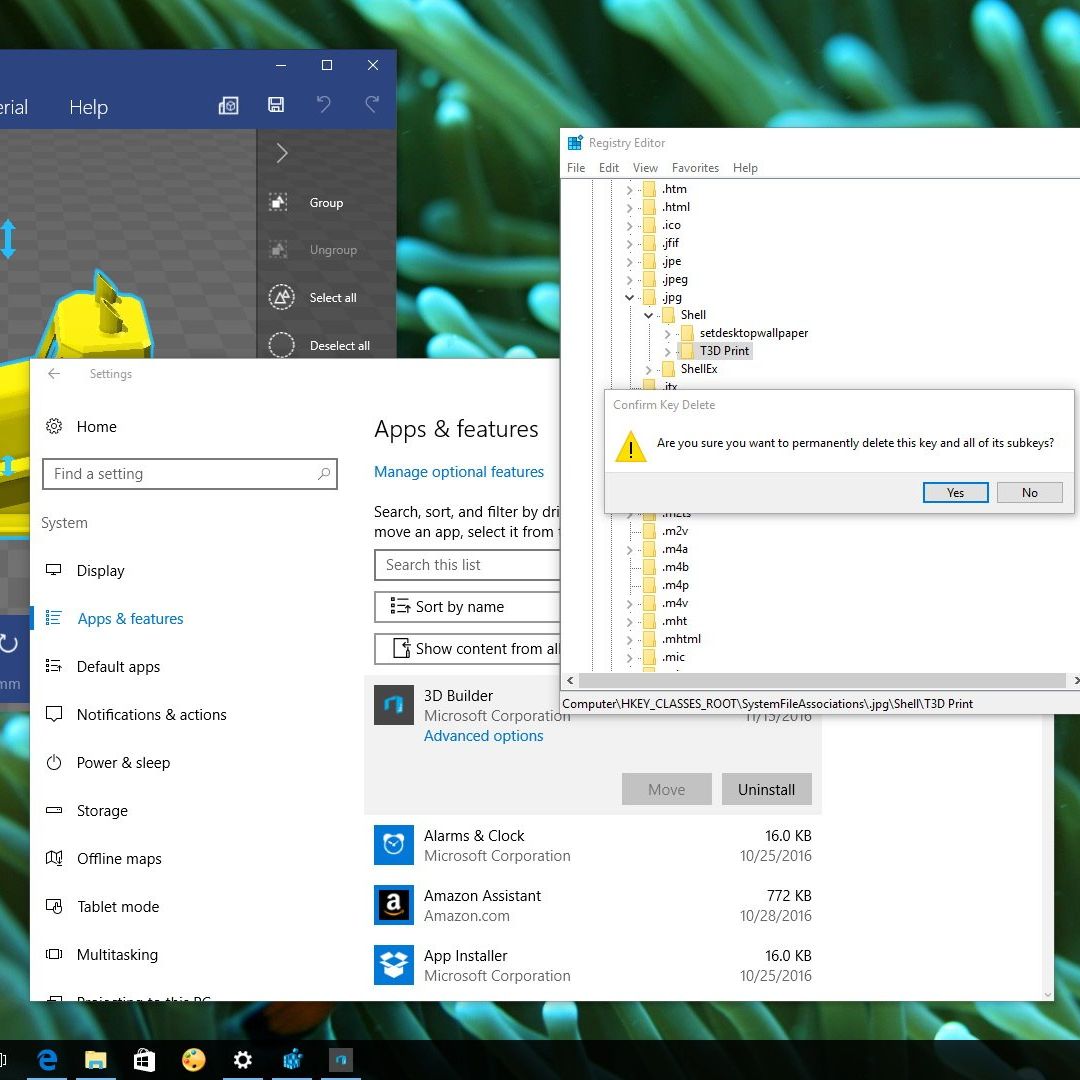The width and height of the screenshot is (1080, 1080).
Task: Go back using the Settings back arrow
Action: pos(54,374)
